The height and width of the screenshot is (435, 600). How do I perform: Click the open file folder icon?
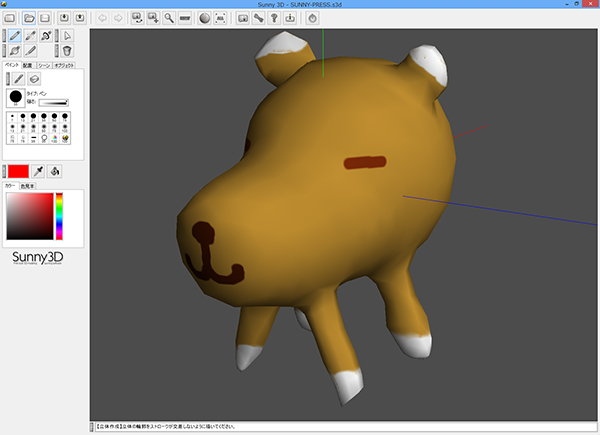coord(30,18)
